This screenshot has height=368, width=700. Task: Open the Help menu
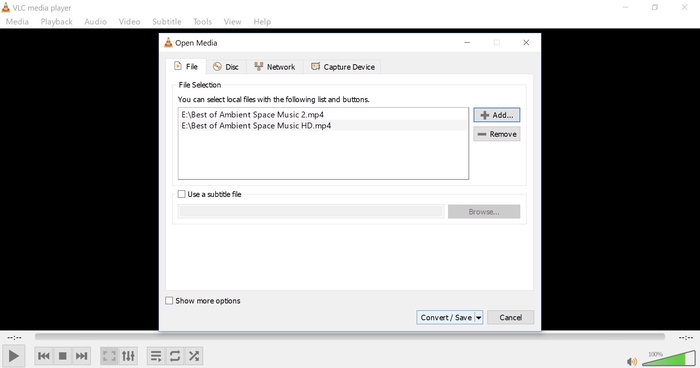click(262, 21)
